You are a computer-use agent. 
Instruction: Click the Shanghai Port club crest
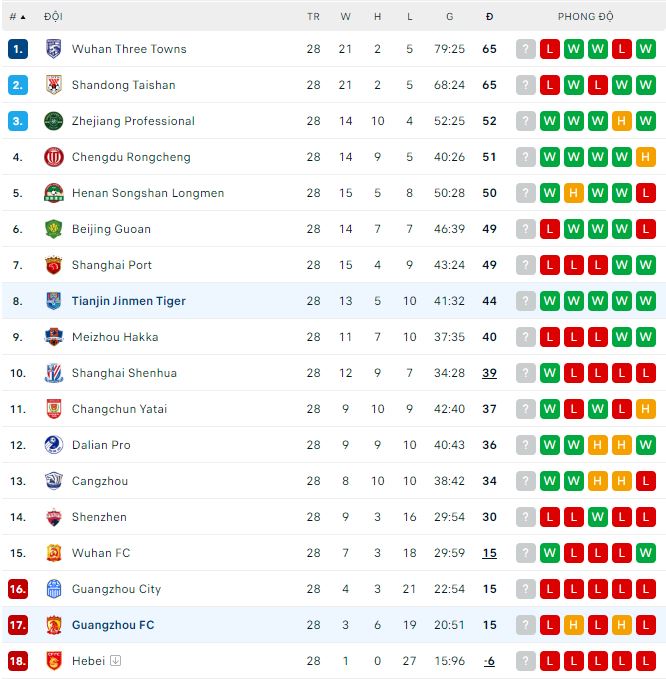tap(54, 265)
